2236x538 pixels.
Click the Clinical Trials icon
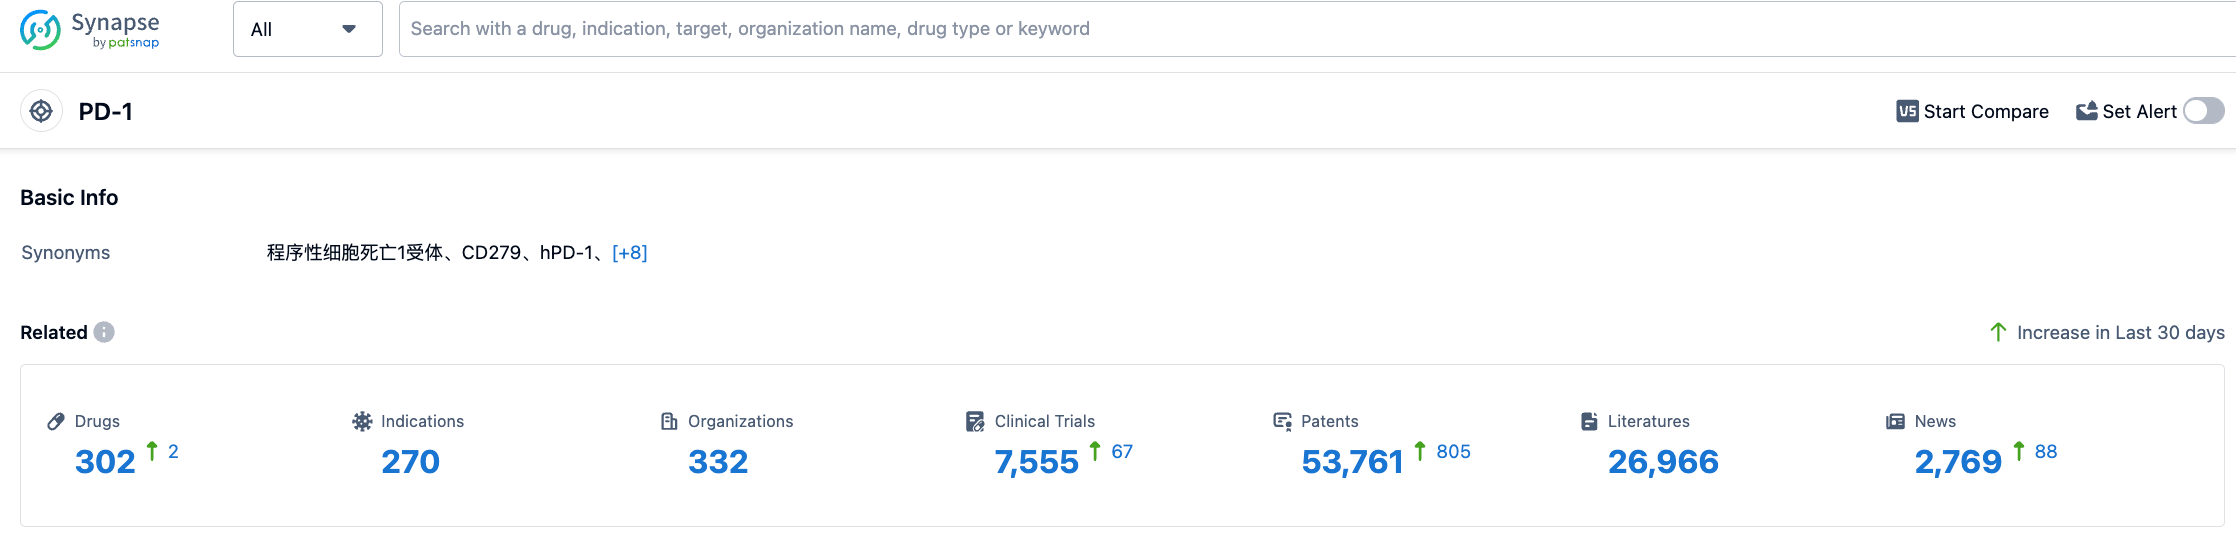click(975, 421)
